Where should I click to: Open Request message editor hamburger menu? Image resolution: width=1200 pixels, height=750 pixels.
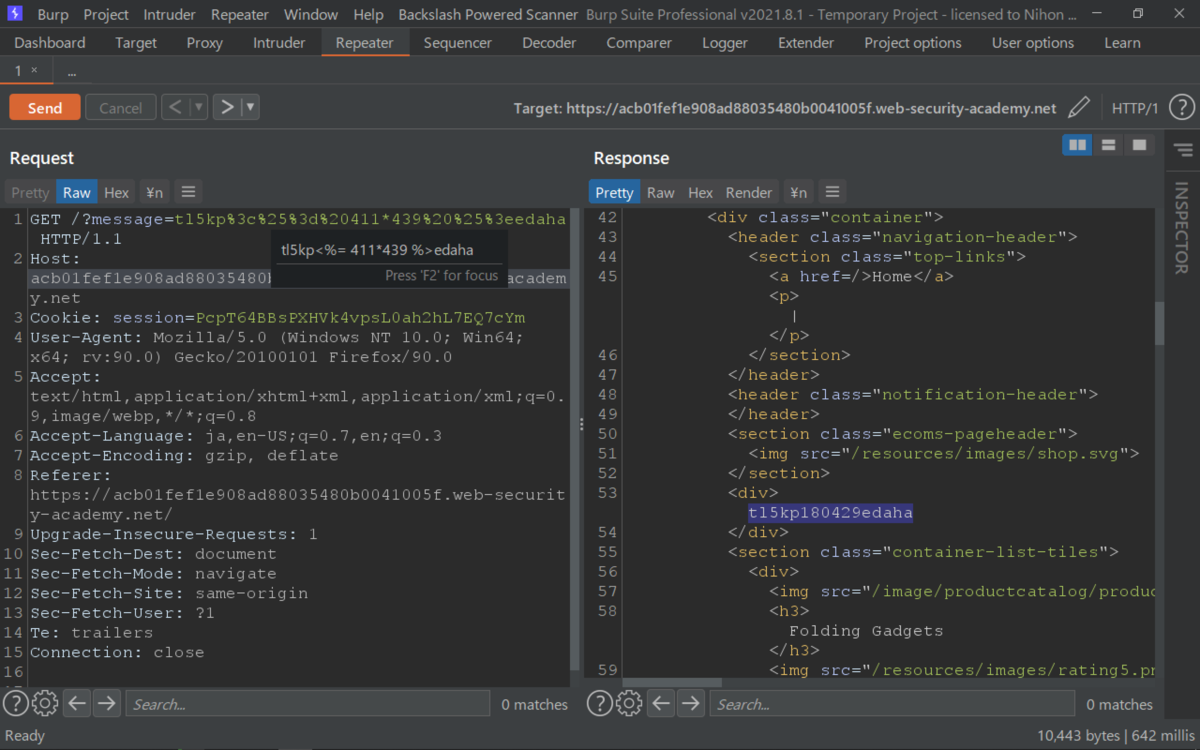pos(188,192)
